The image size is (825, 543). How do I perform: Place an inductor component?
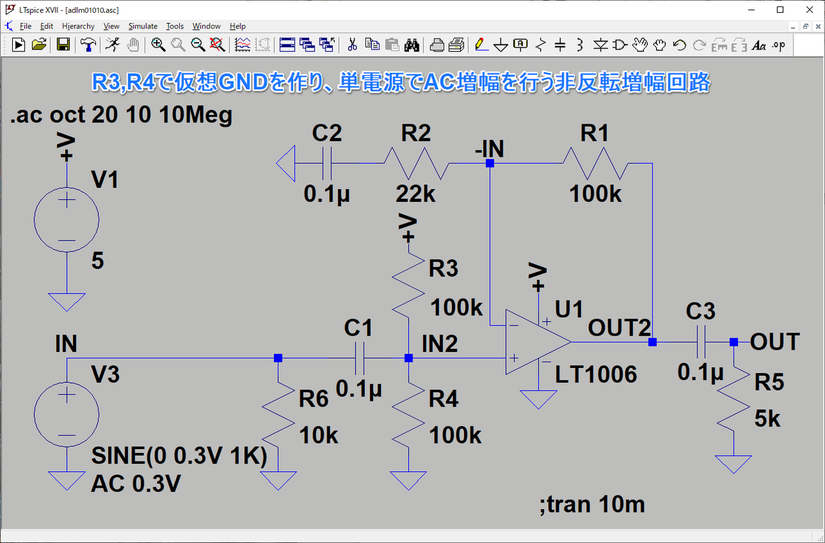tap(580, 45)
